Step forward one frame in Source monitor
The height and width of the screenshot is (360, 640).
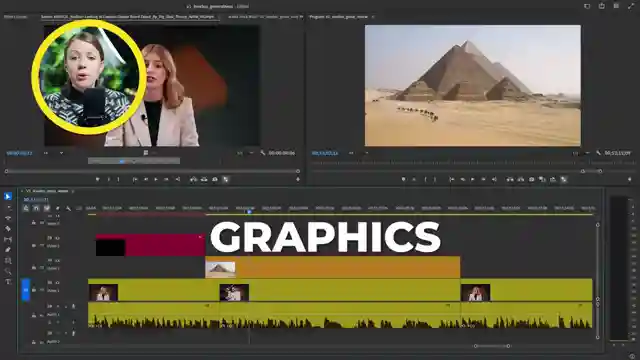pos(166,179)
